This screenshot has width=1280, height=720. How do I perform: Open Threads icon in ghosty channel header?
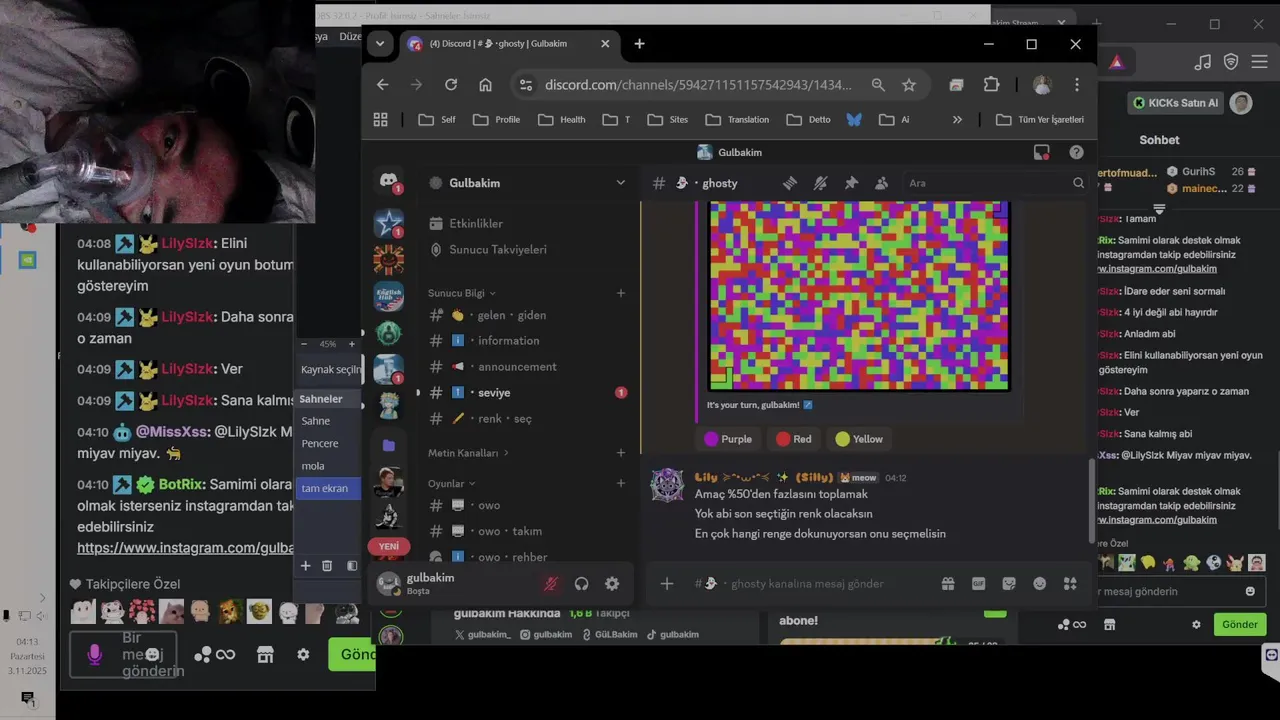[x=789, y=183]
